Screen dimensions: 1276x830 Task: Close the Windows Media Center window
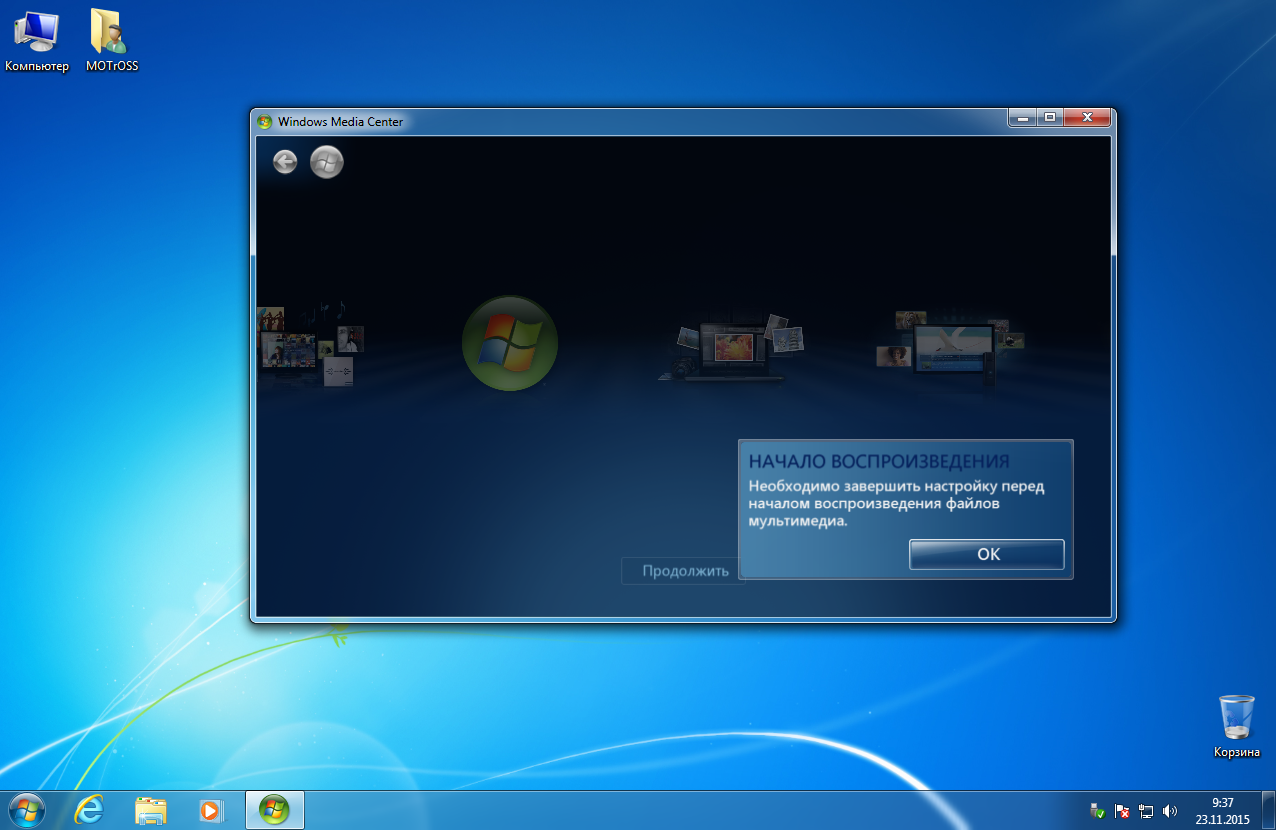(1086, 118)
